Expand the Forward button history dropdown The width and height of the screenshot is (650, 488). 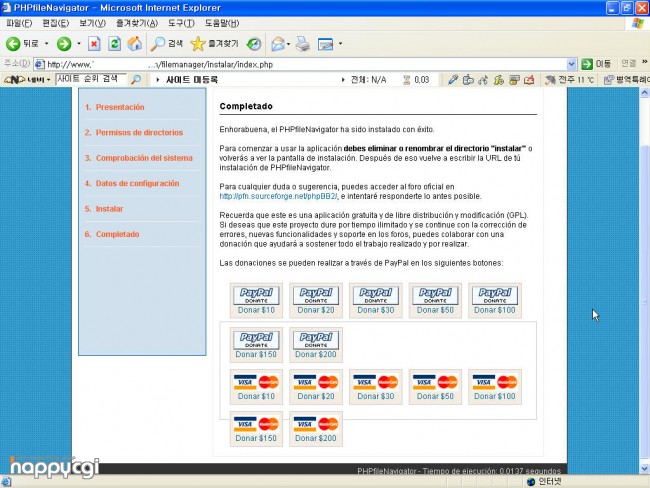tap(79, 44)
